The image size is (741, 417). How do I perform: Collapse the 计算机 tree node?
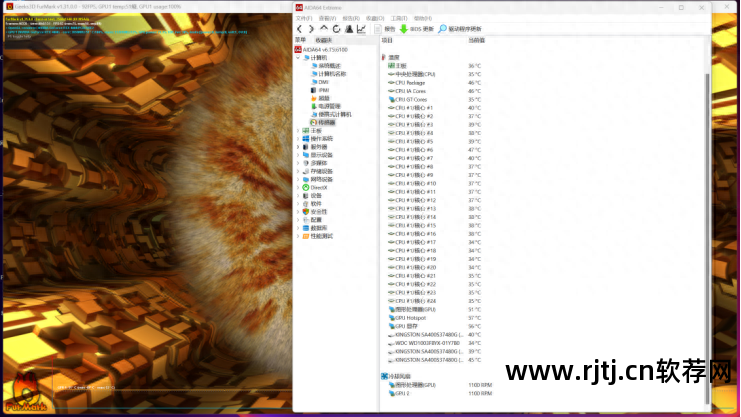[298, 58]
